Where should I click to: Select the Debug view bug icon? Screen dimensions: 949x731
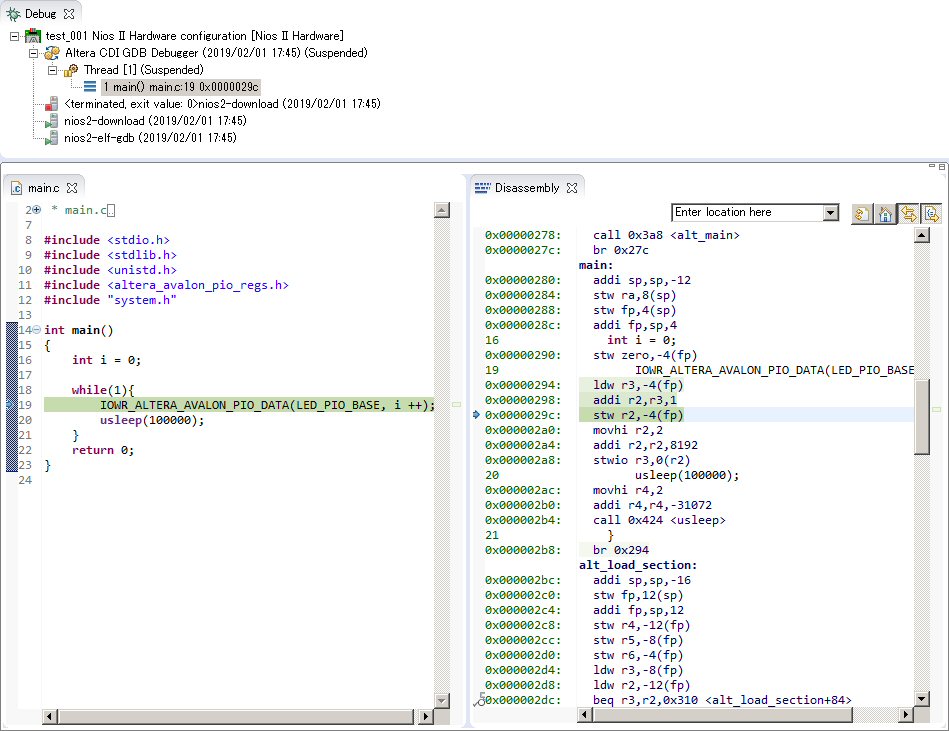pos(13,13)
